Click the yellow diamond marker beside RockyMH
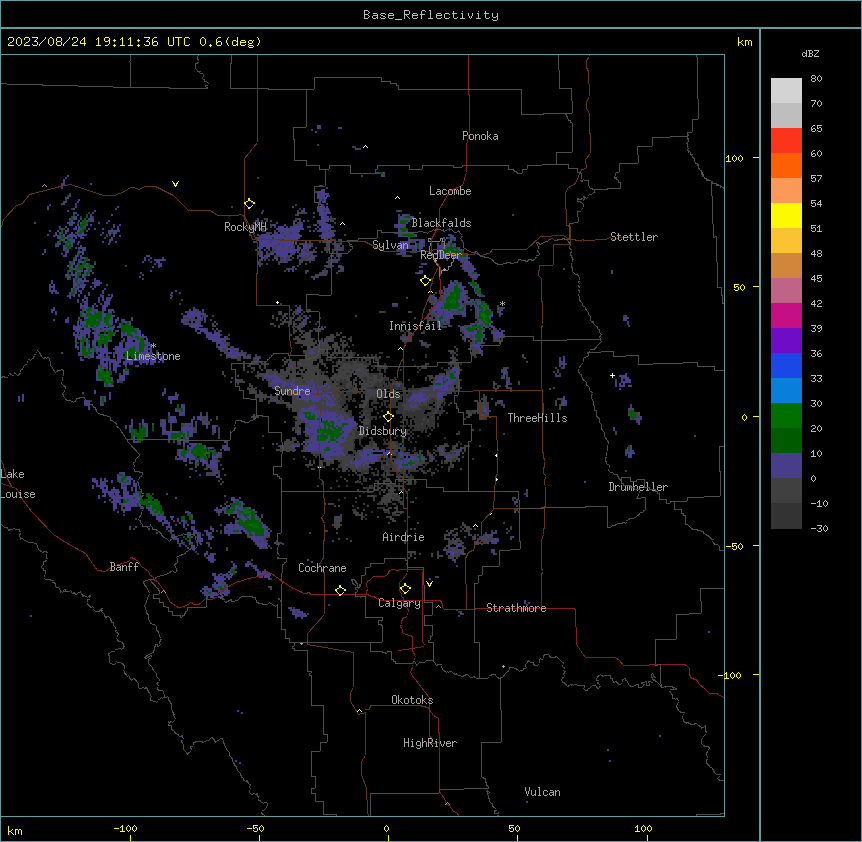The height and width of the screenshot is (842, 862). pyautogui.click(x=250, y=204)
